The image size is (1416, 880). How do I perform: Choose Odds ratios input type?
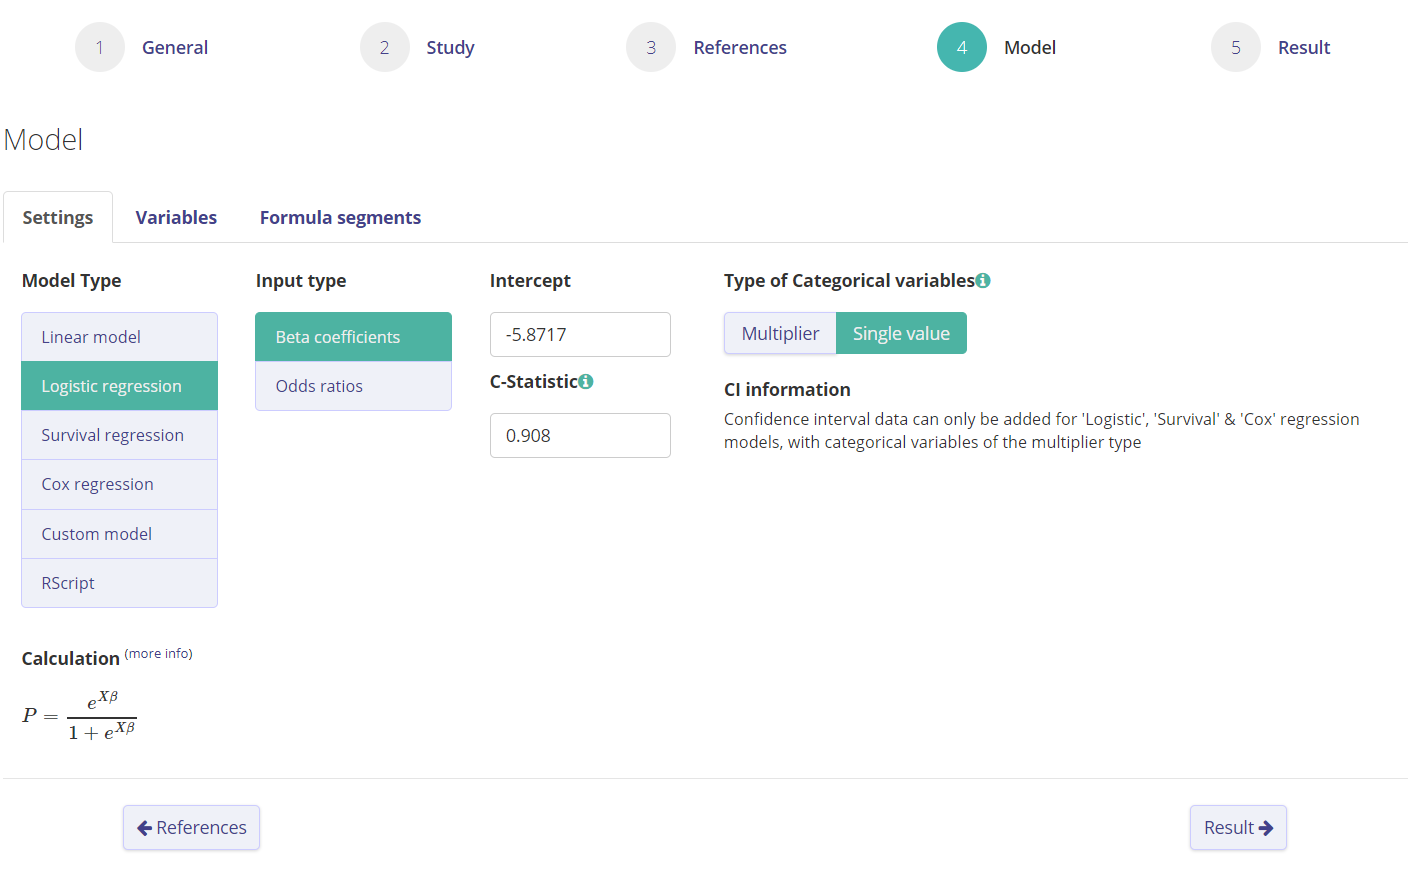click(353, 386)
